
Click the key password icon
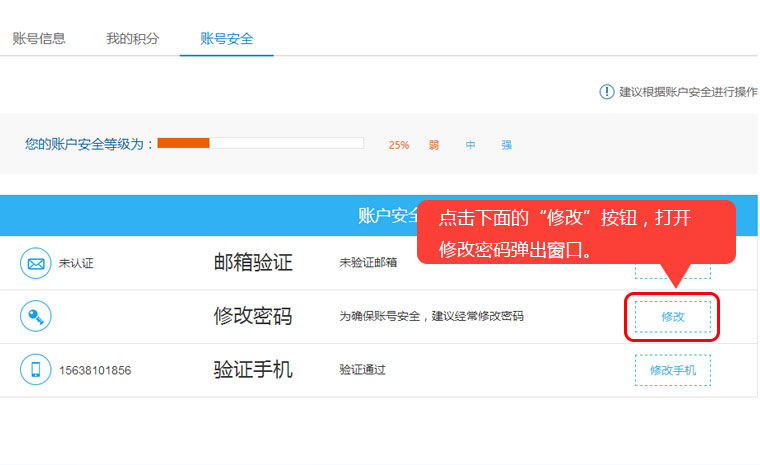(36, 317)
